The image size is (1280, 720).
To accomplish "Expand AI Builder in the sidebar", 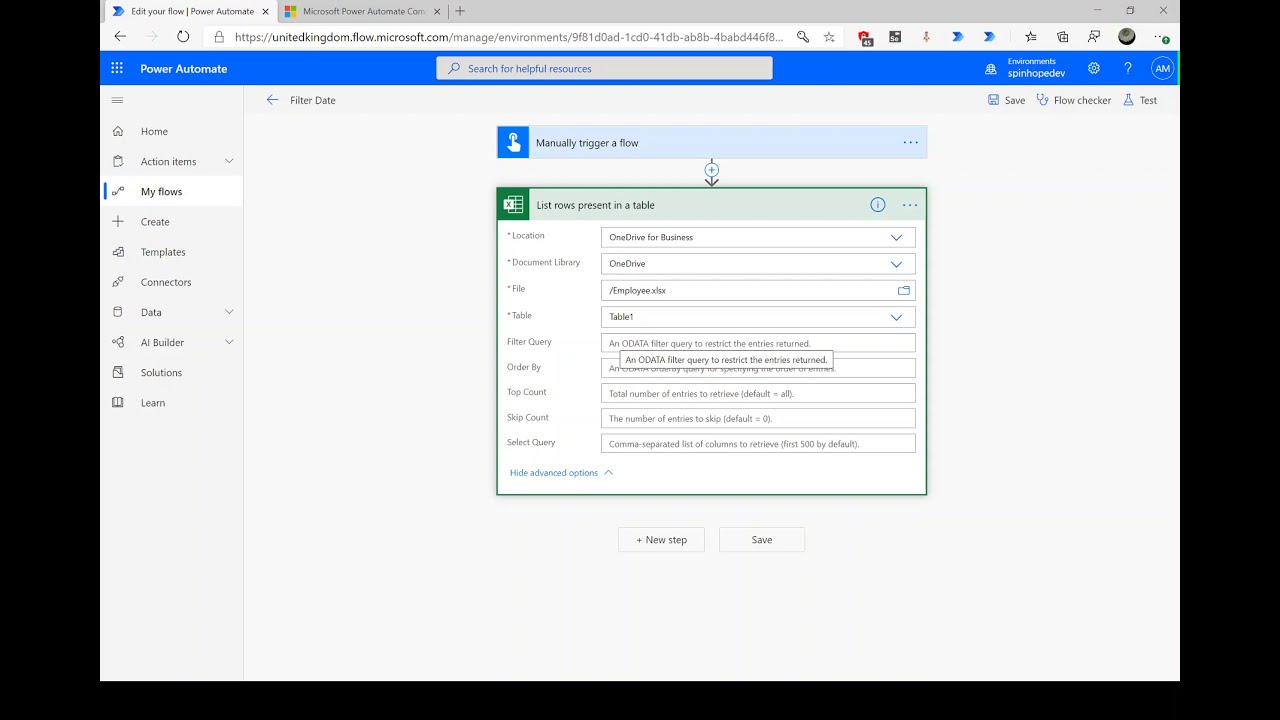I will click(229, 342).
